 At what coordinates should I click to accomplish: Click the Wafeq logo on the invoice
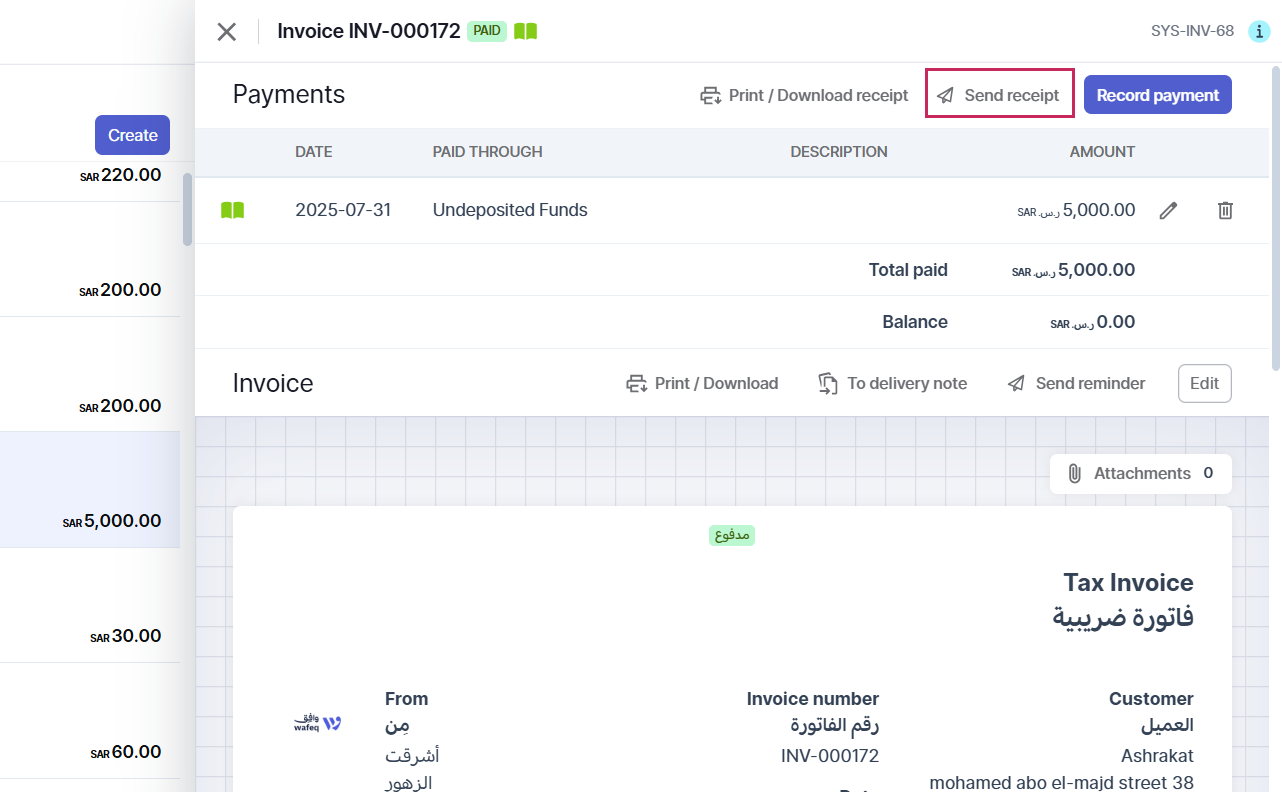pos(318,723)
